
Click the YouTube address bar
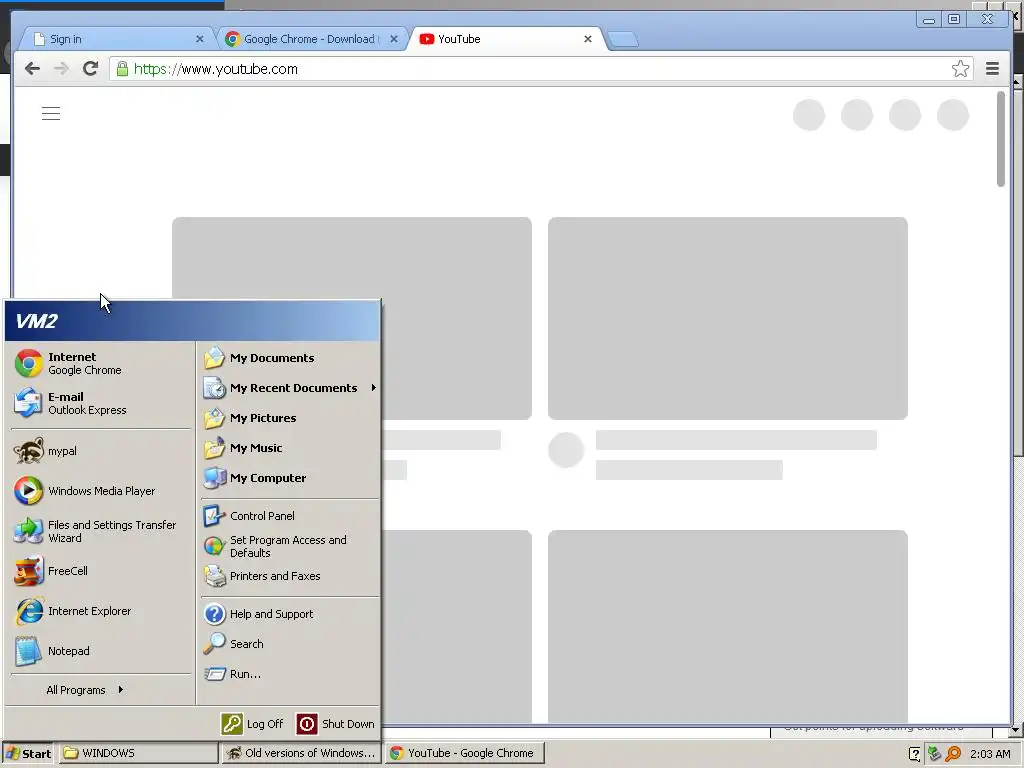(x=541, y=69)
